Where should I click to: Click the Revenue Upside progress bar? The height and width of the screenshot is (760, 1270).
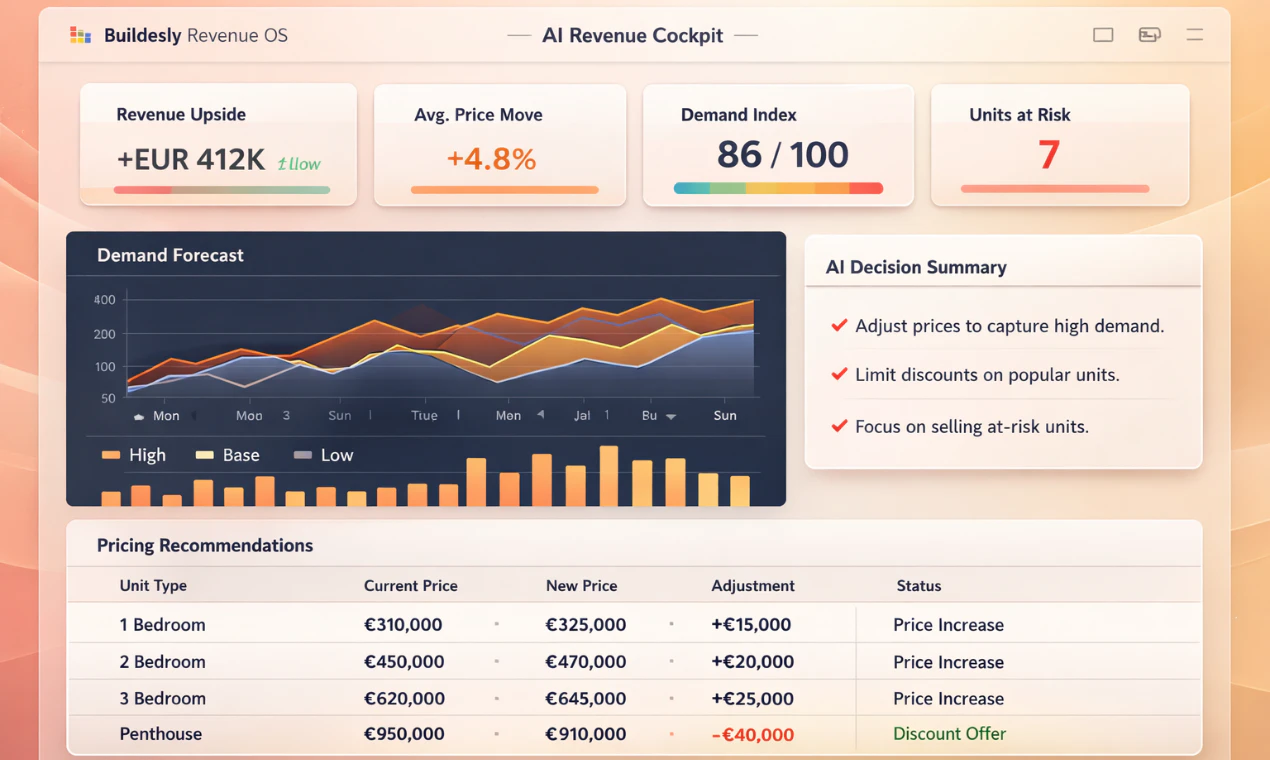pos(221,190)
